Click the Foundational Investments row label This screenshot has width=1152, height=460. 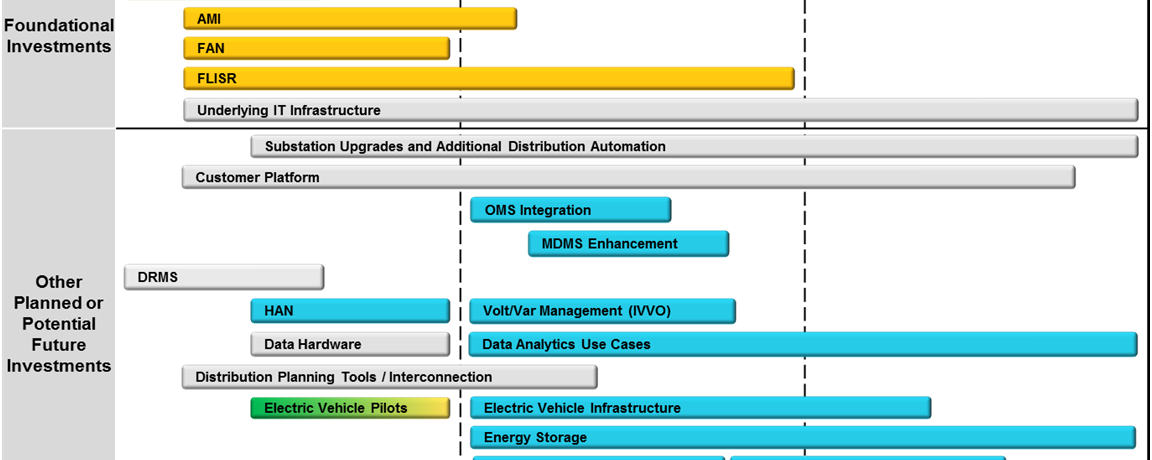pyautogui.click(x=58, y=36)
